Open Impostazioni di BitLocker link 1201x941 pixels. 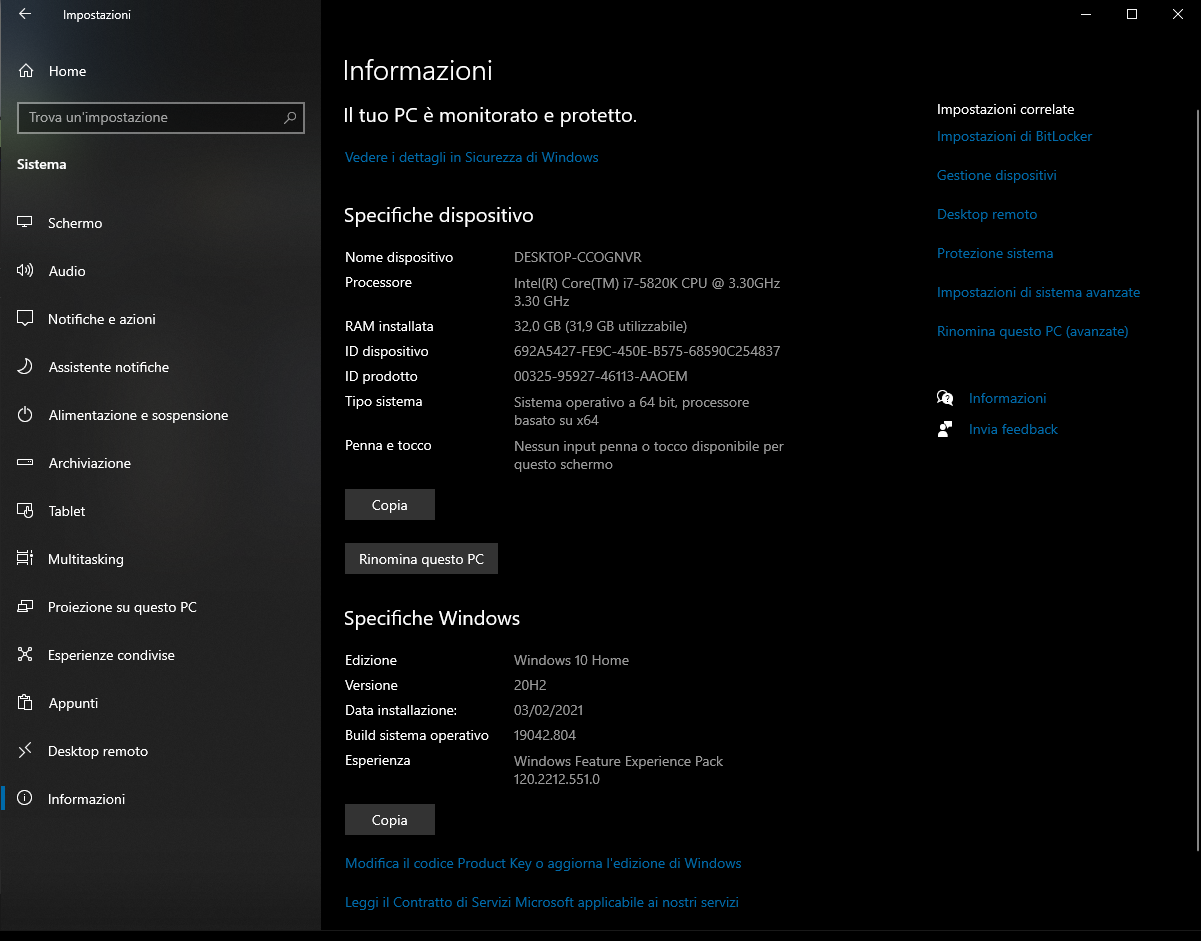coord(1014,136)
